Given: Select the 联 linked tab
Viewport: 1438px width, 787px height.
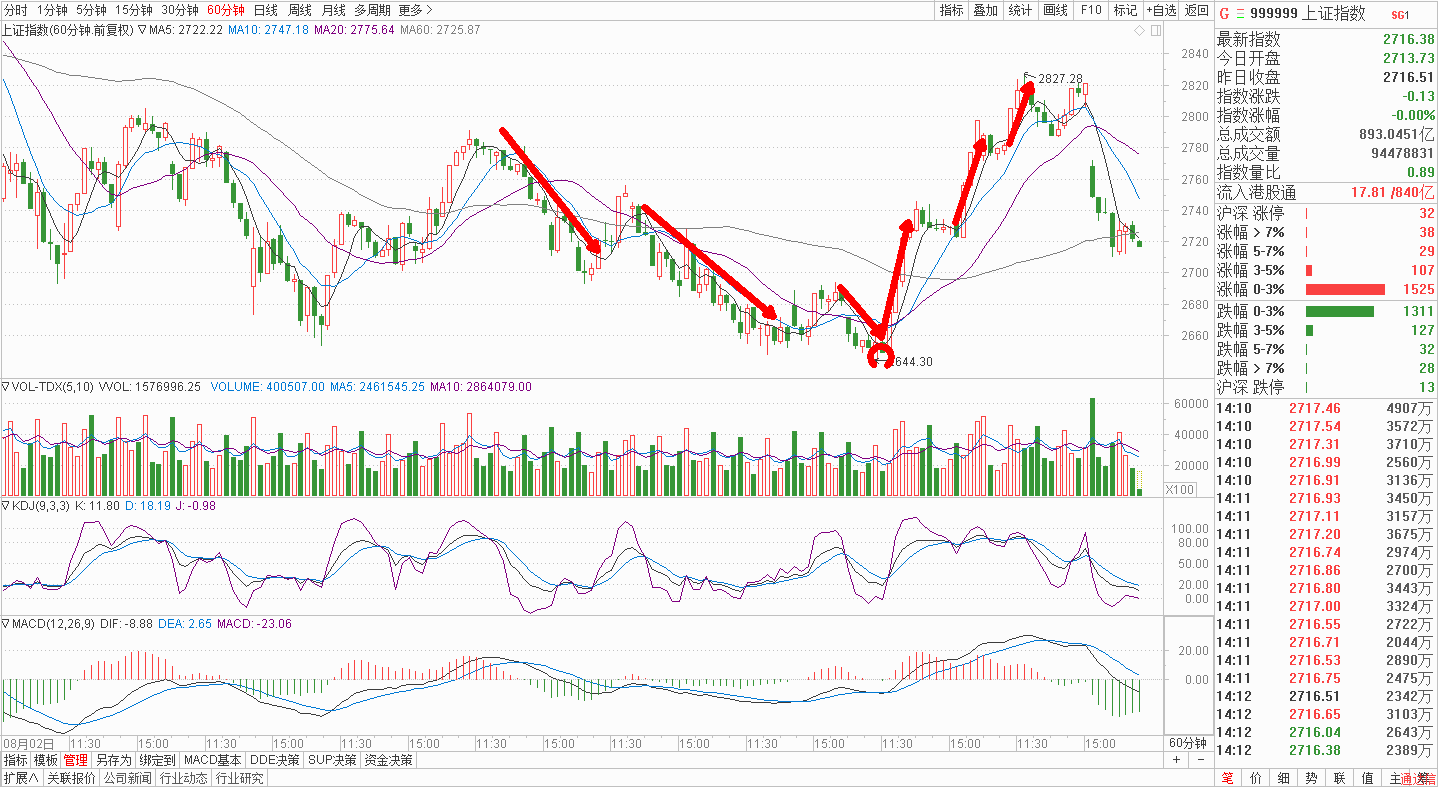Looking at the screenshot, I should click(x=1339, y=778).
